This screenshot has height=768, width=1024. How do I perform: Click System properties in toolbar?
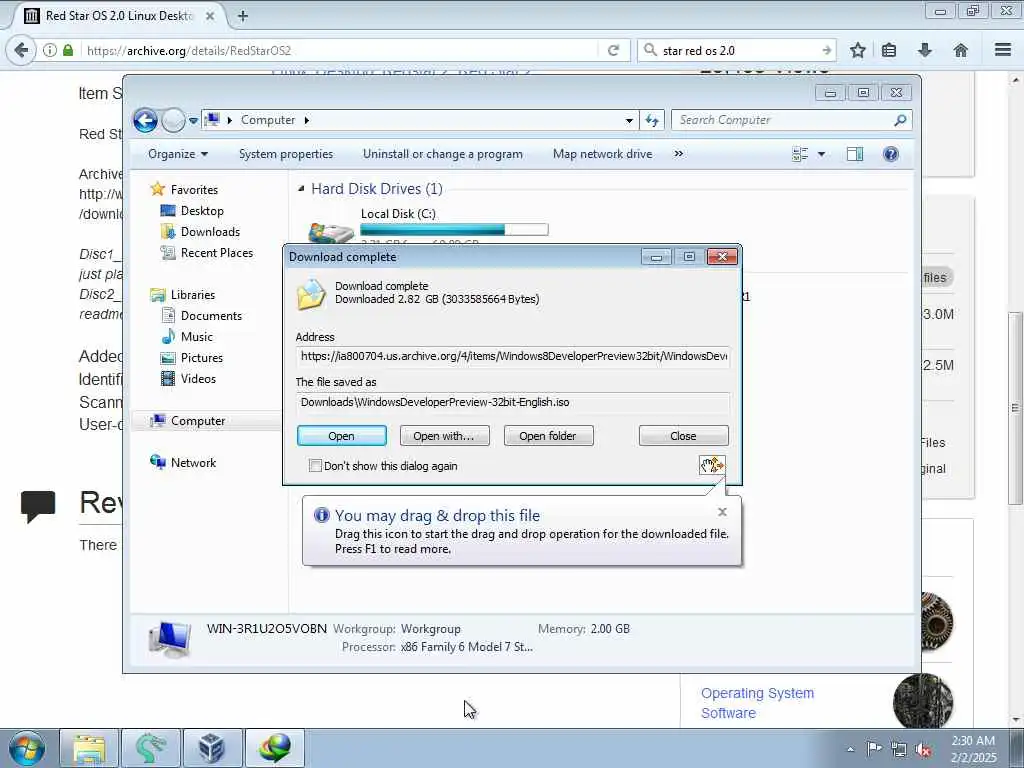[286, 154]
